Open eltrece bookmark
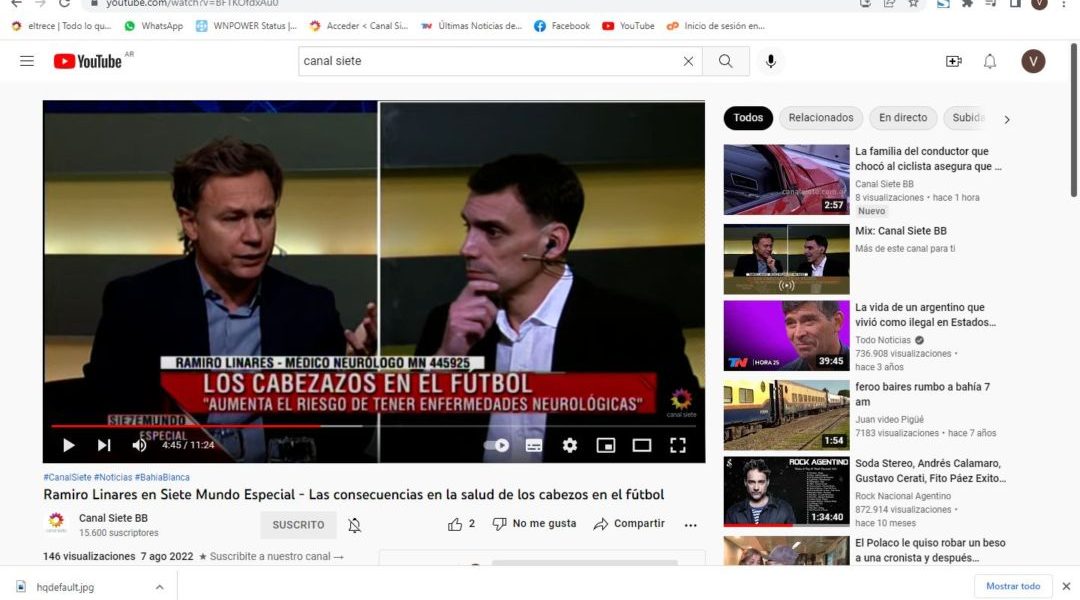 tap(61, 25)
